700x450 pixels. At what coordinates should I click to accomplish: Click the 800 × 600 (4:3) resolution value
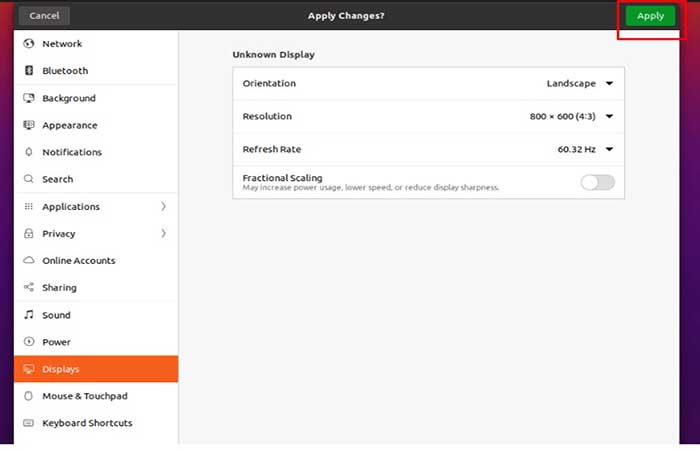pyautogui.click(x=562, y=117)
